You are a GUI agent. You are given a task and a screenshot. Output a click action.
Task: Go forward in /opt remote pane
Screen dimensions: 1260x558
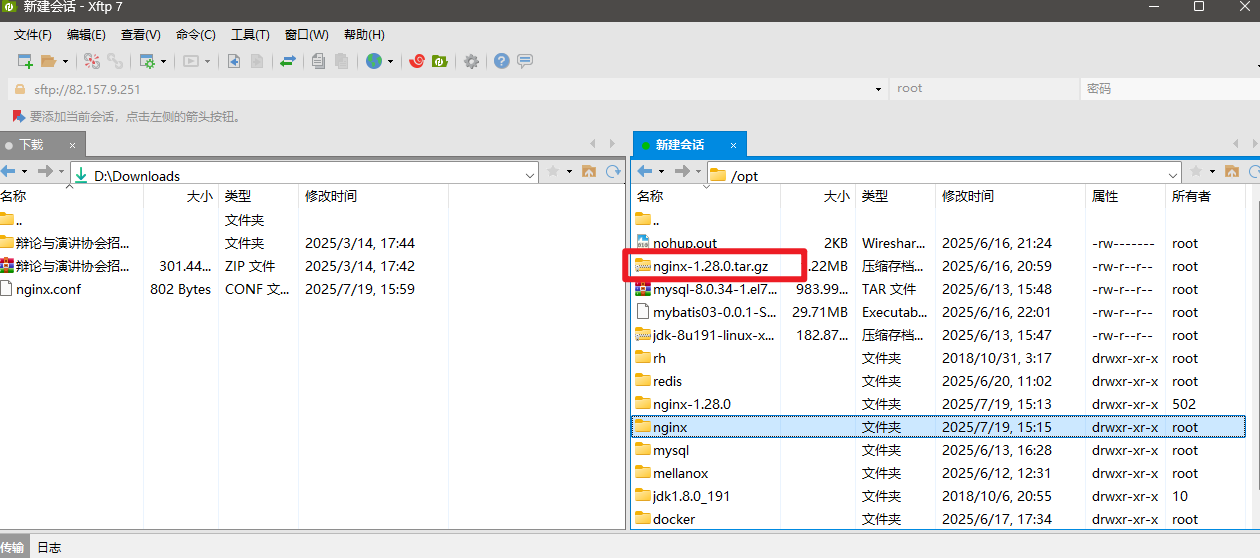[x=681, y=172]
